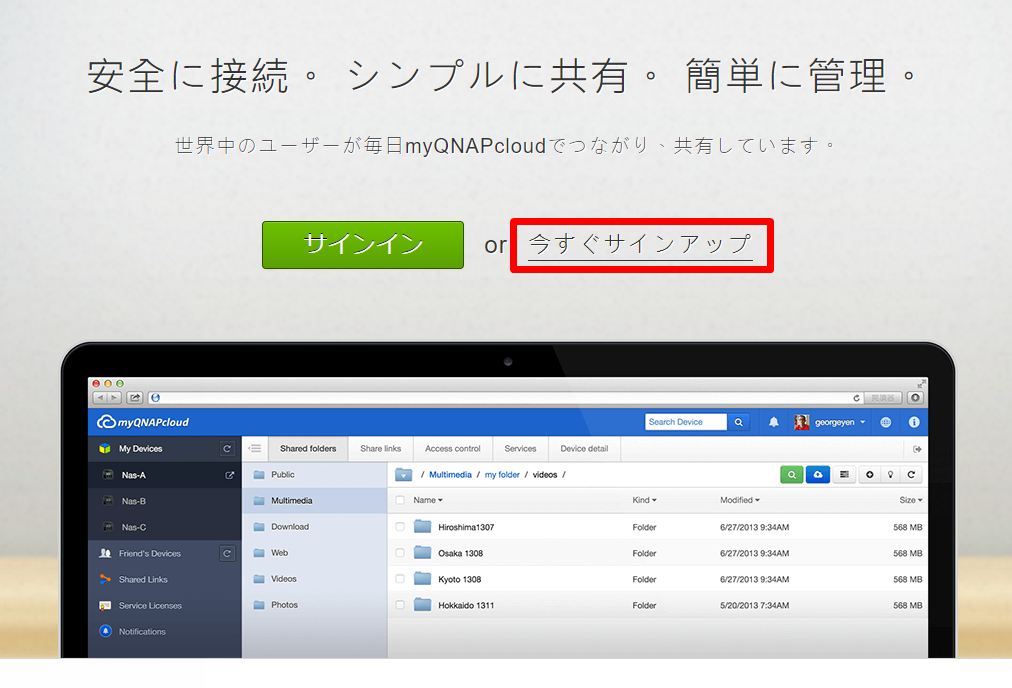Open Service Licenses in sidebar
This screenshot has width=1012, height=688.
coord(150,605)
